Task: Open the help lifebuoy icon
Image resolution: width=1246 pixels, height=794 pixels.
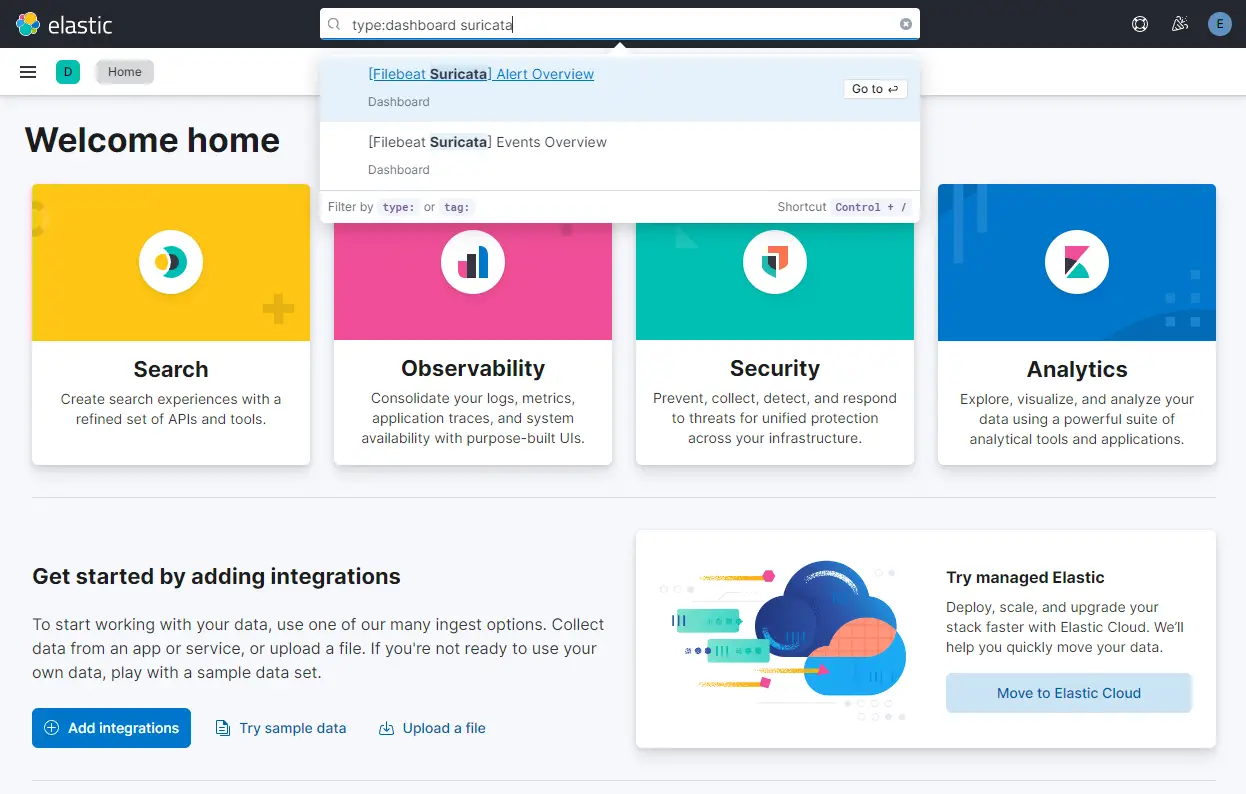Action: (x=1139, y=24)
